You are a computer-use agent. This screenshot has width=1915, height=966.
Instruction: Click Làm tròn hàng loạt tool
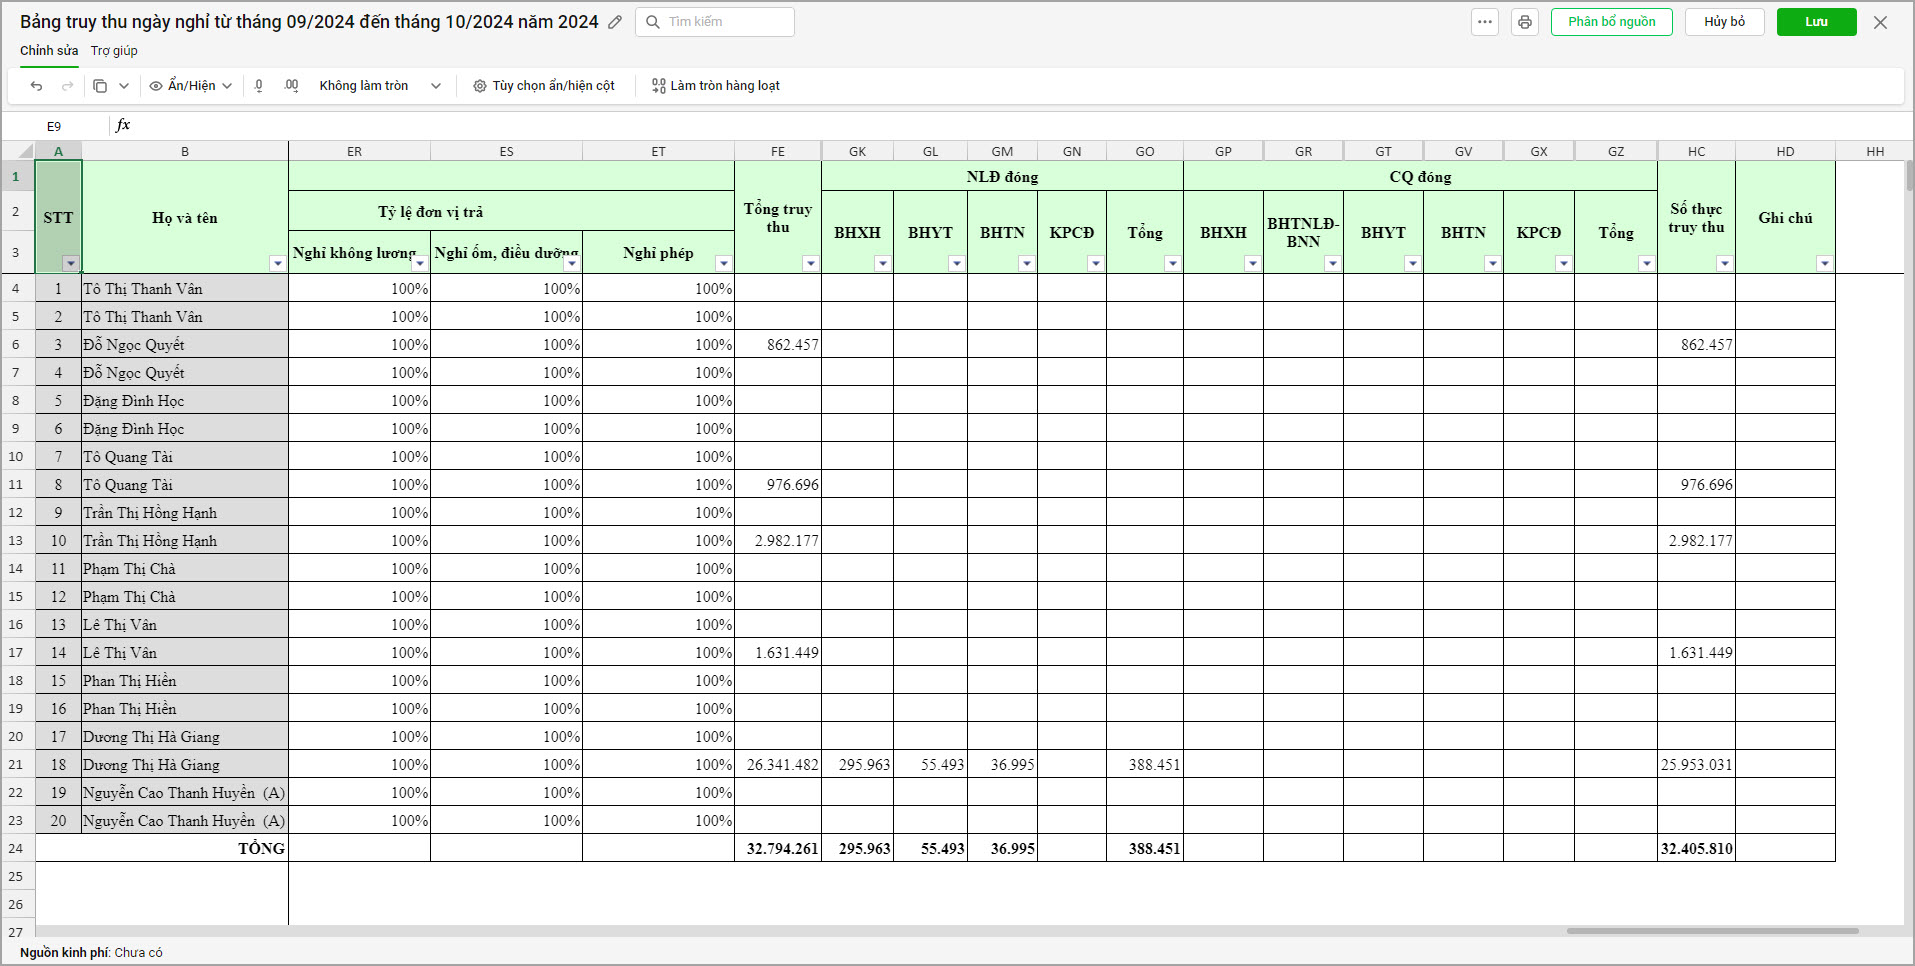(716, 86)
